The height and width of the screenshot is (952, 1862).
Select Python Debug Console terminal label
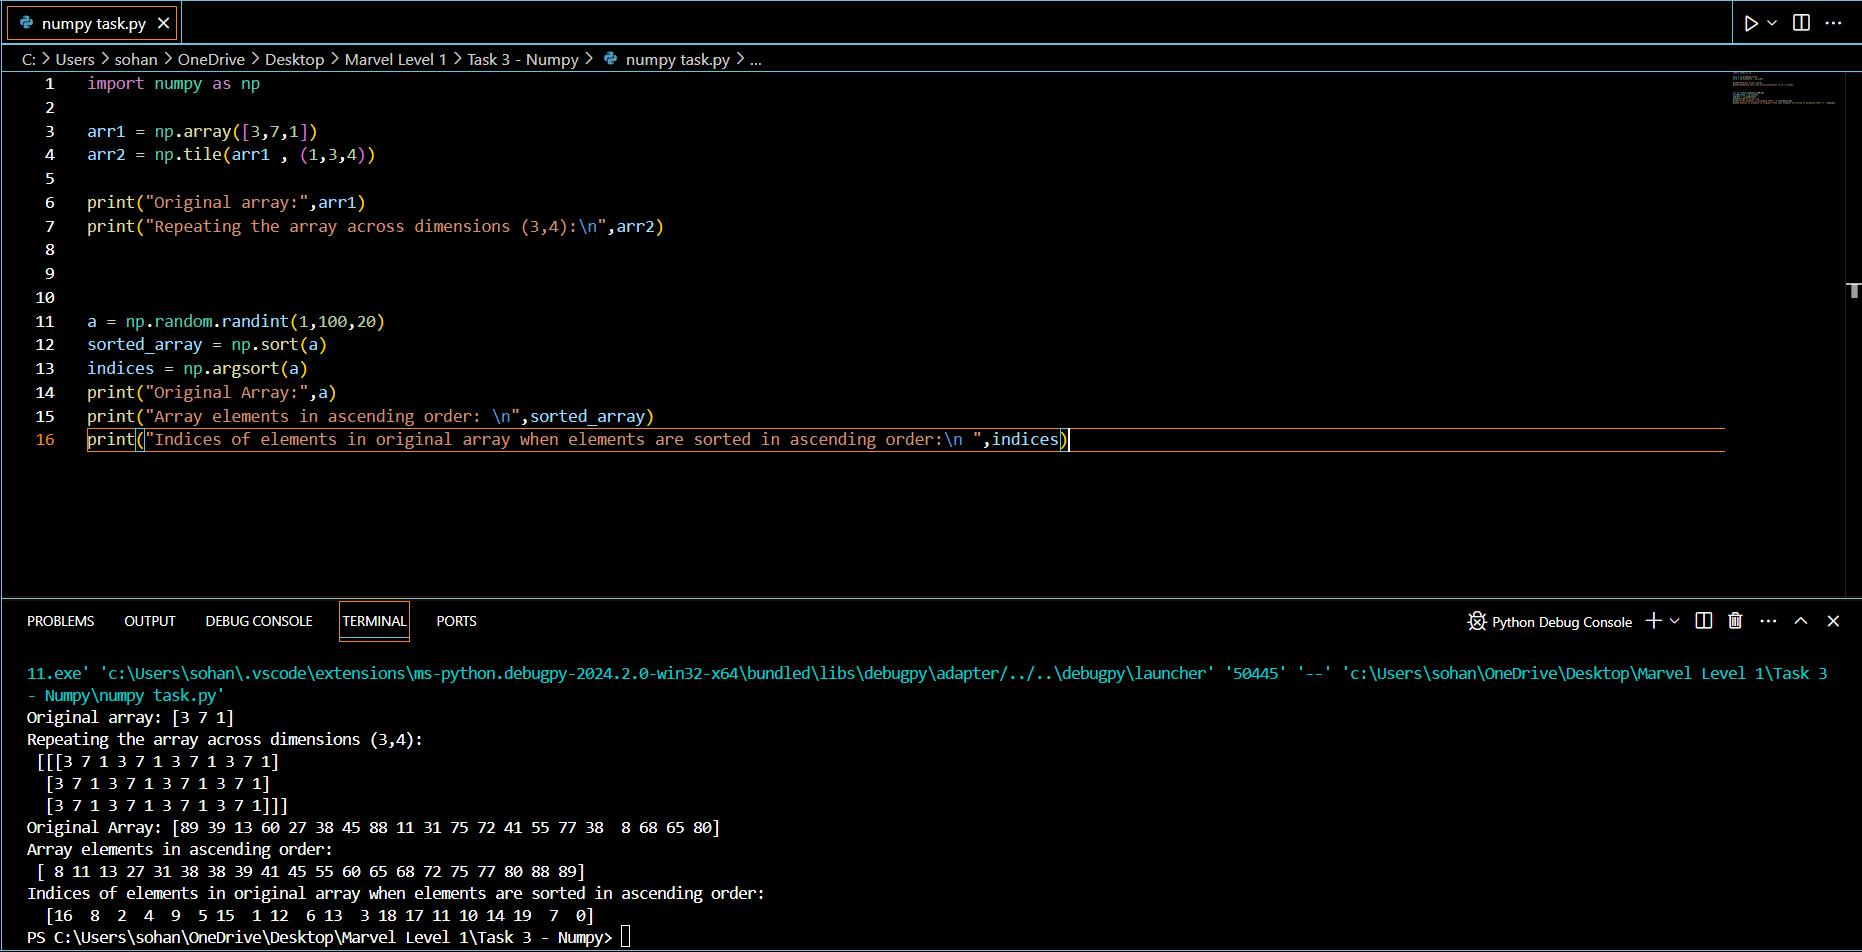[x=1562, y=622]
